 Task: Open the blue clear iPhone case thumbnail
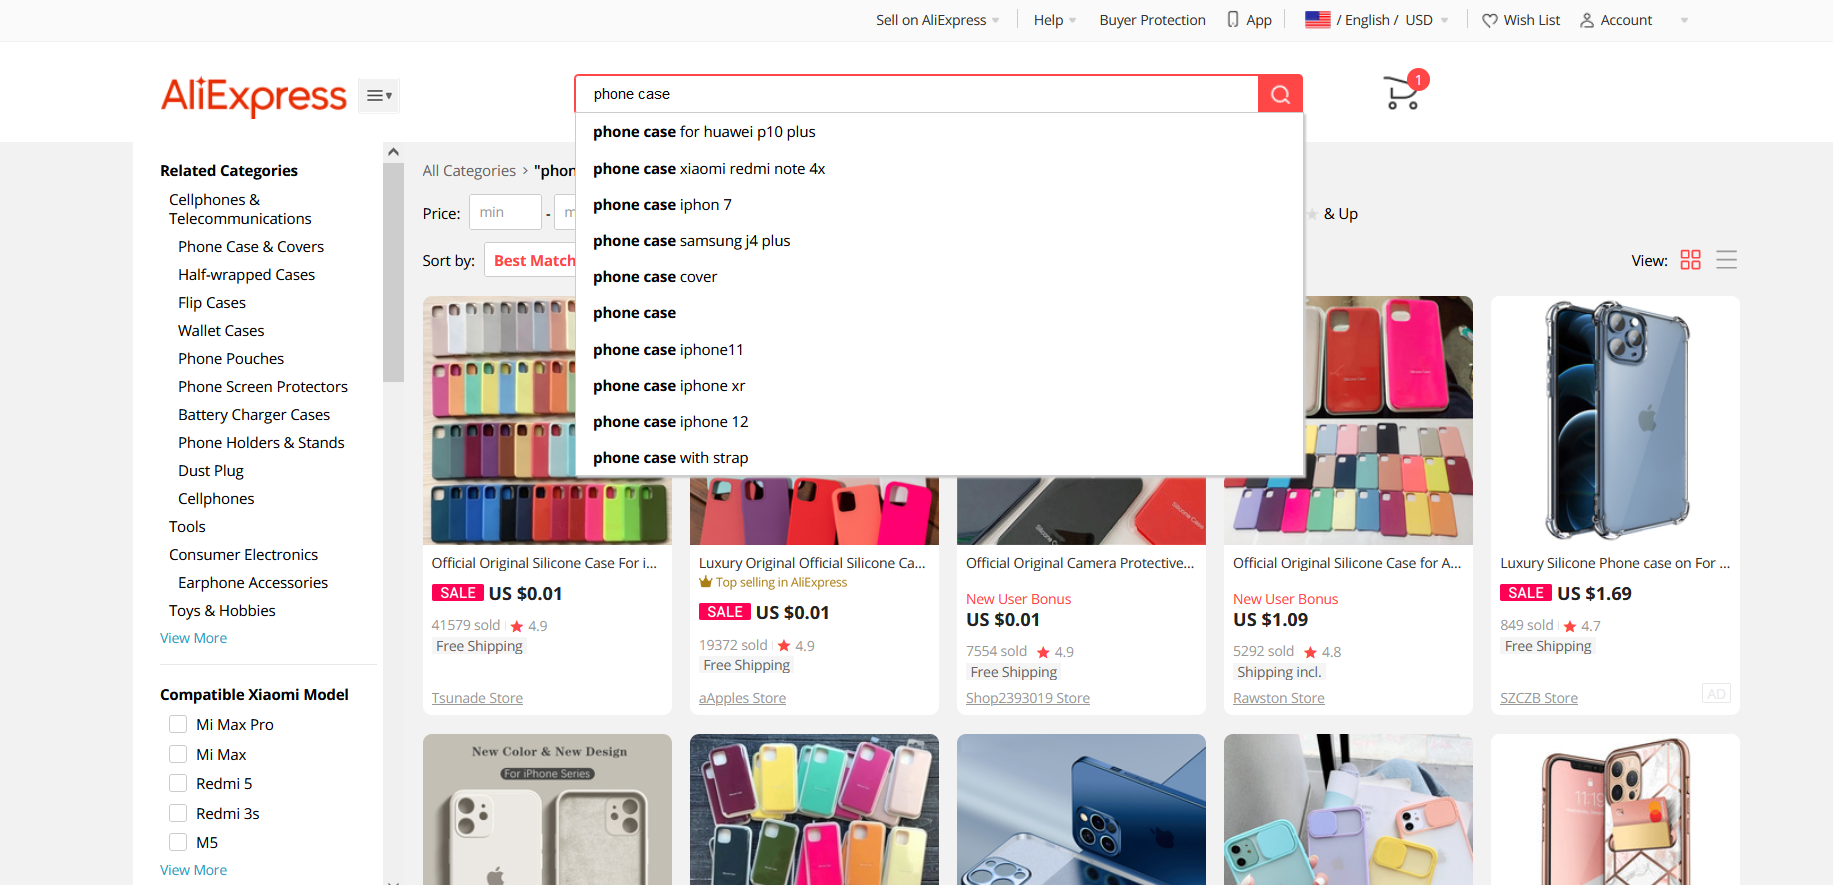pyautogui.click(x=1615, y=420)
